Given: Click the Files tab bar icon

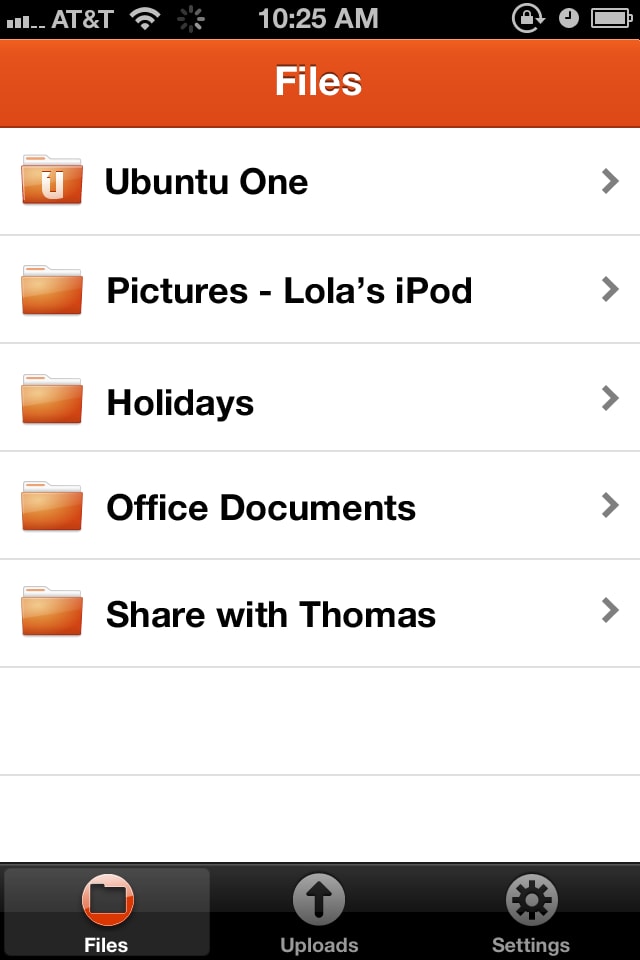Looking at the screenshot, I should [107, 899].
